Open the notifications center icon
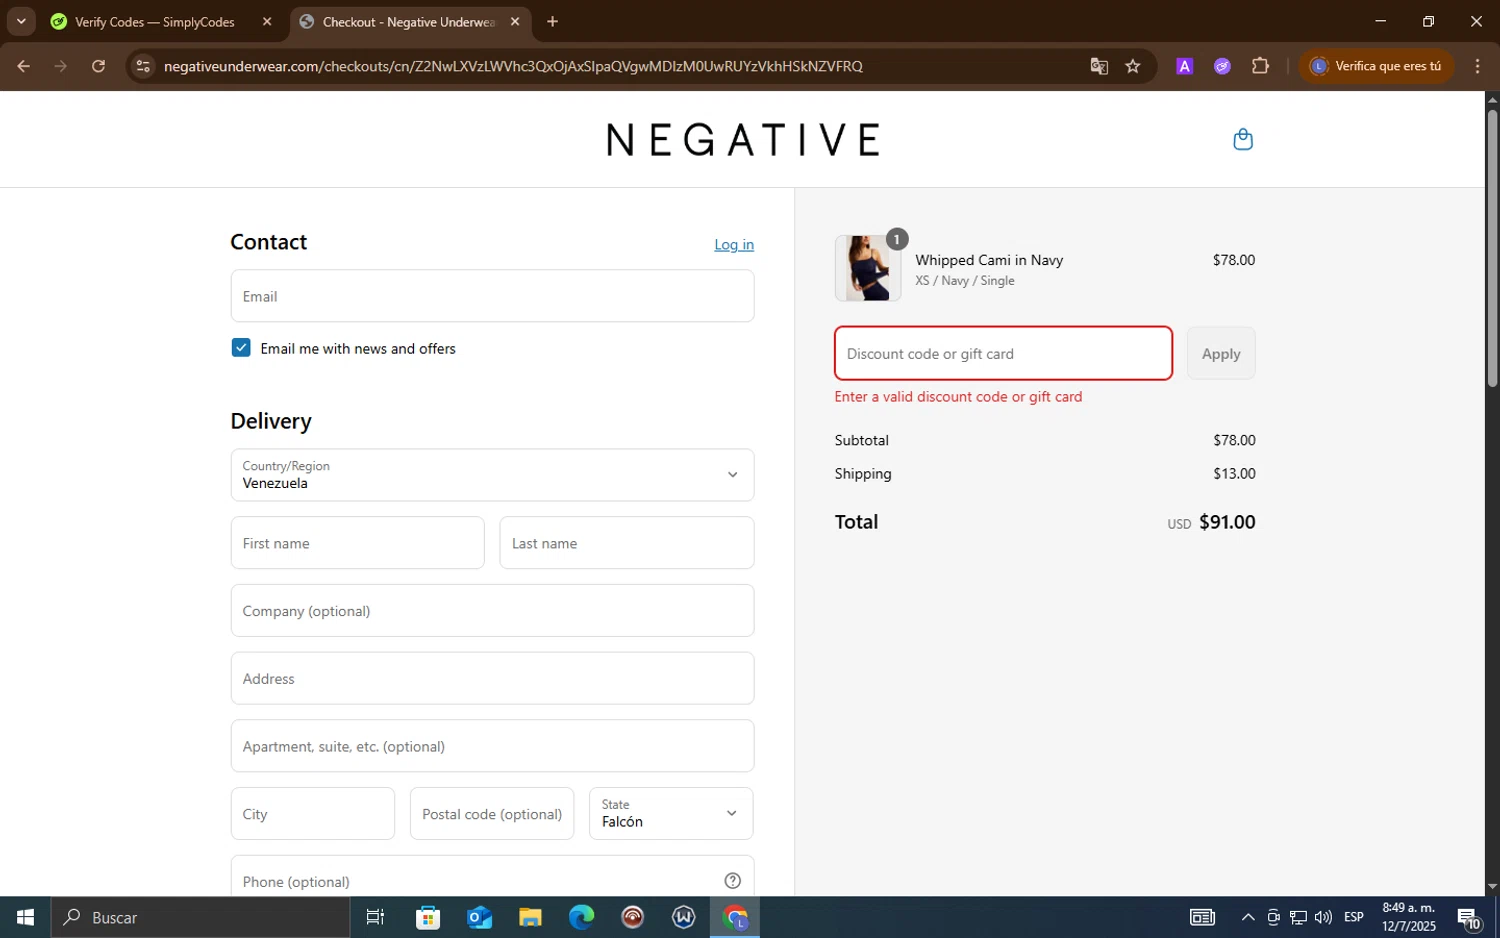The width and height of the screenshot is (1500, 938). click(1469, 917)
